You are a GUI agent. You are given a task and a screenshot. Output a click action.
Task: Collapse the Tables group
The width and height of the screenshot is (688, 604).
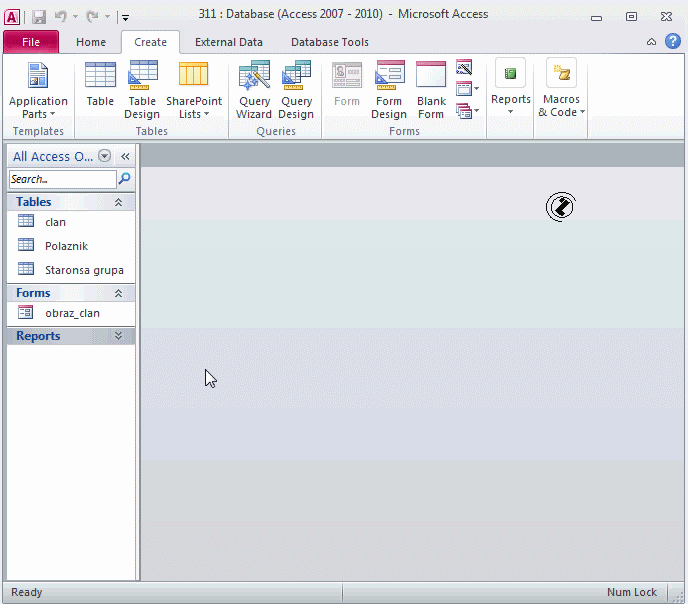point(118,202)
